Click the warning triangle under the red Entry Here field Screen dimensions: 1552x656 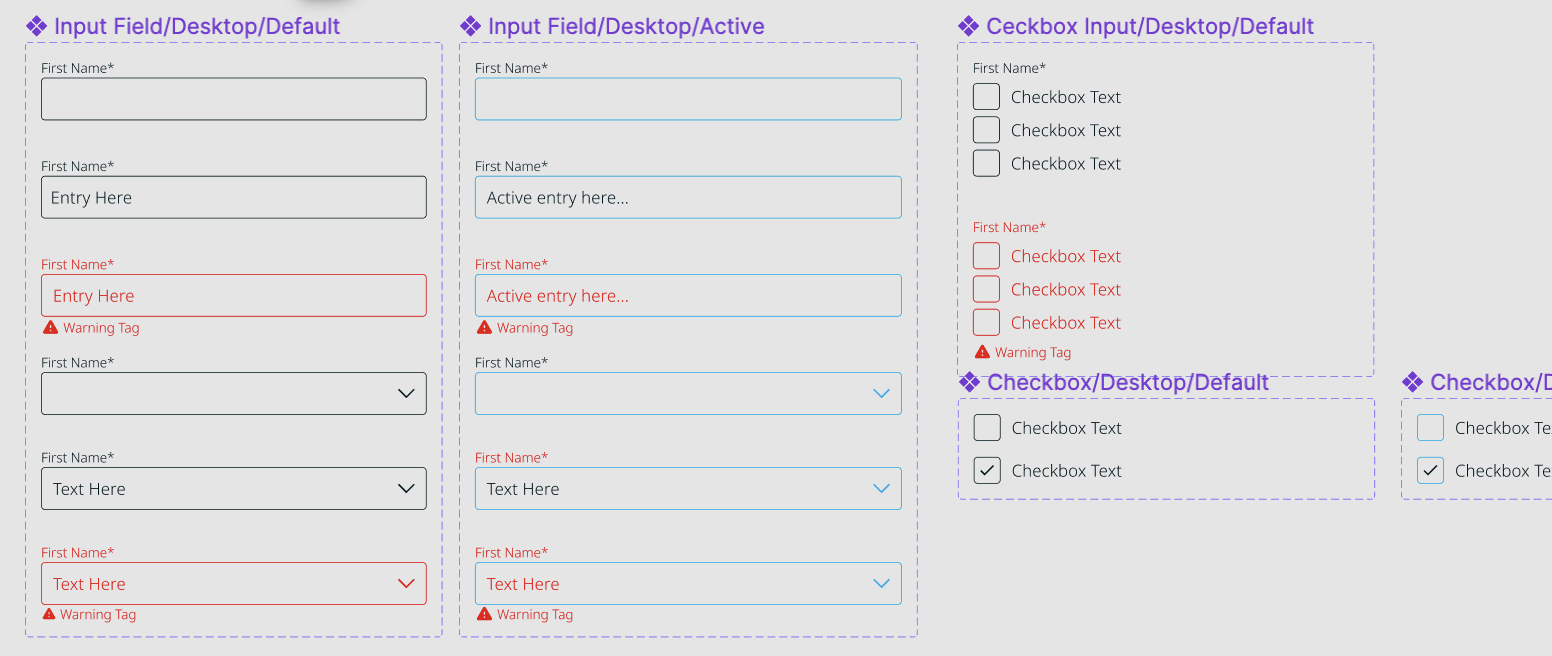(50, 328)
